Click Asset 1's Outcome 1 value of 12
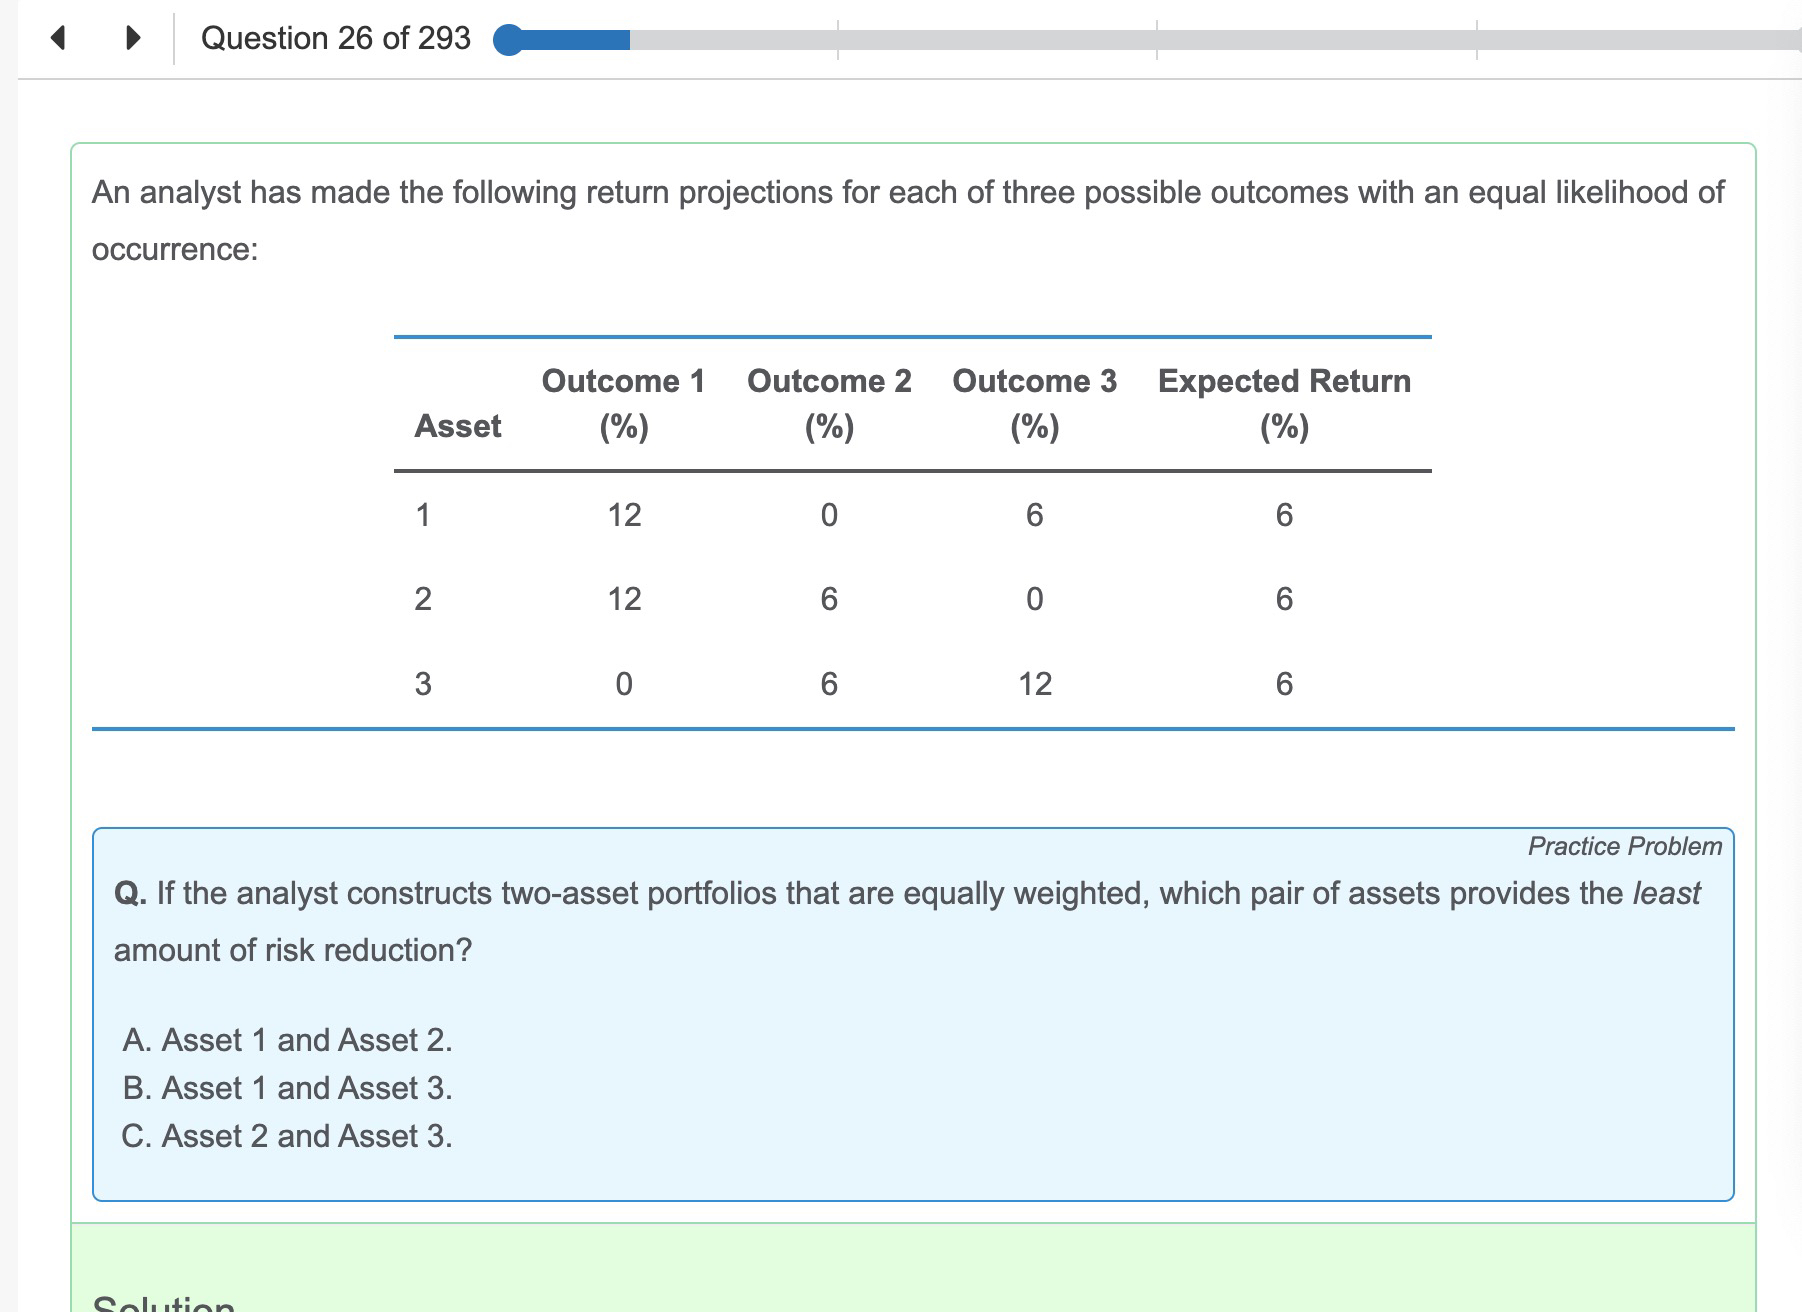1802x1312 pixels. (624, 515)
